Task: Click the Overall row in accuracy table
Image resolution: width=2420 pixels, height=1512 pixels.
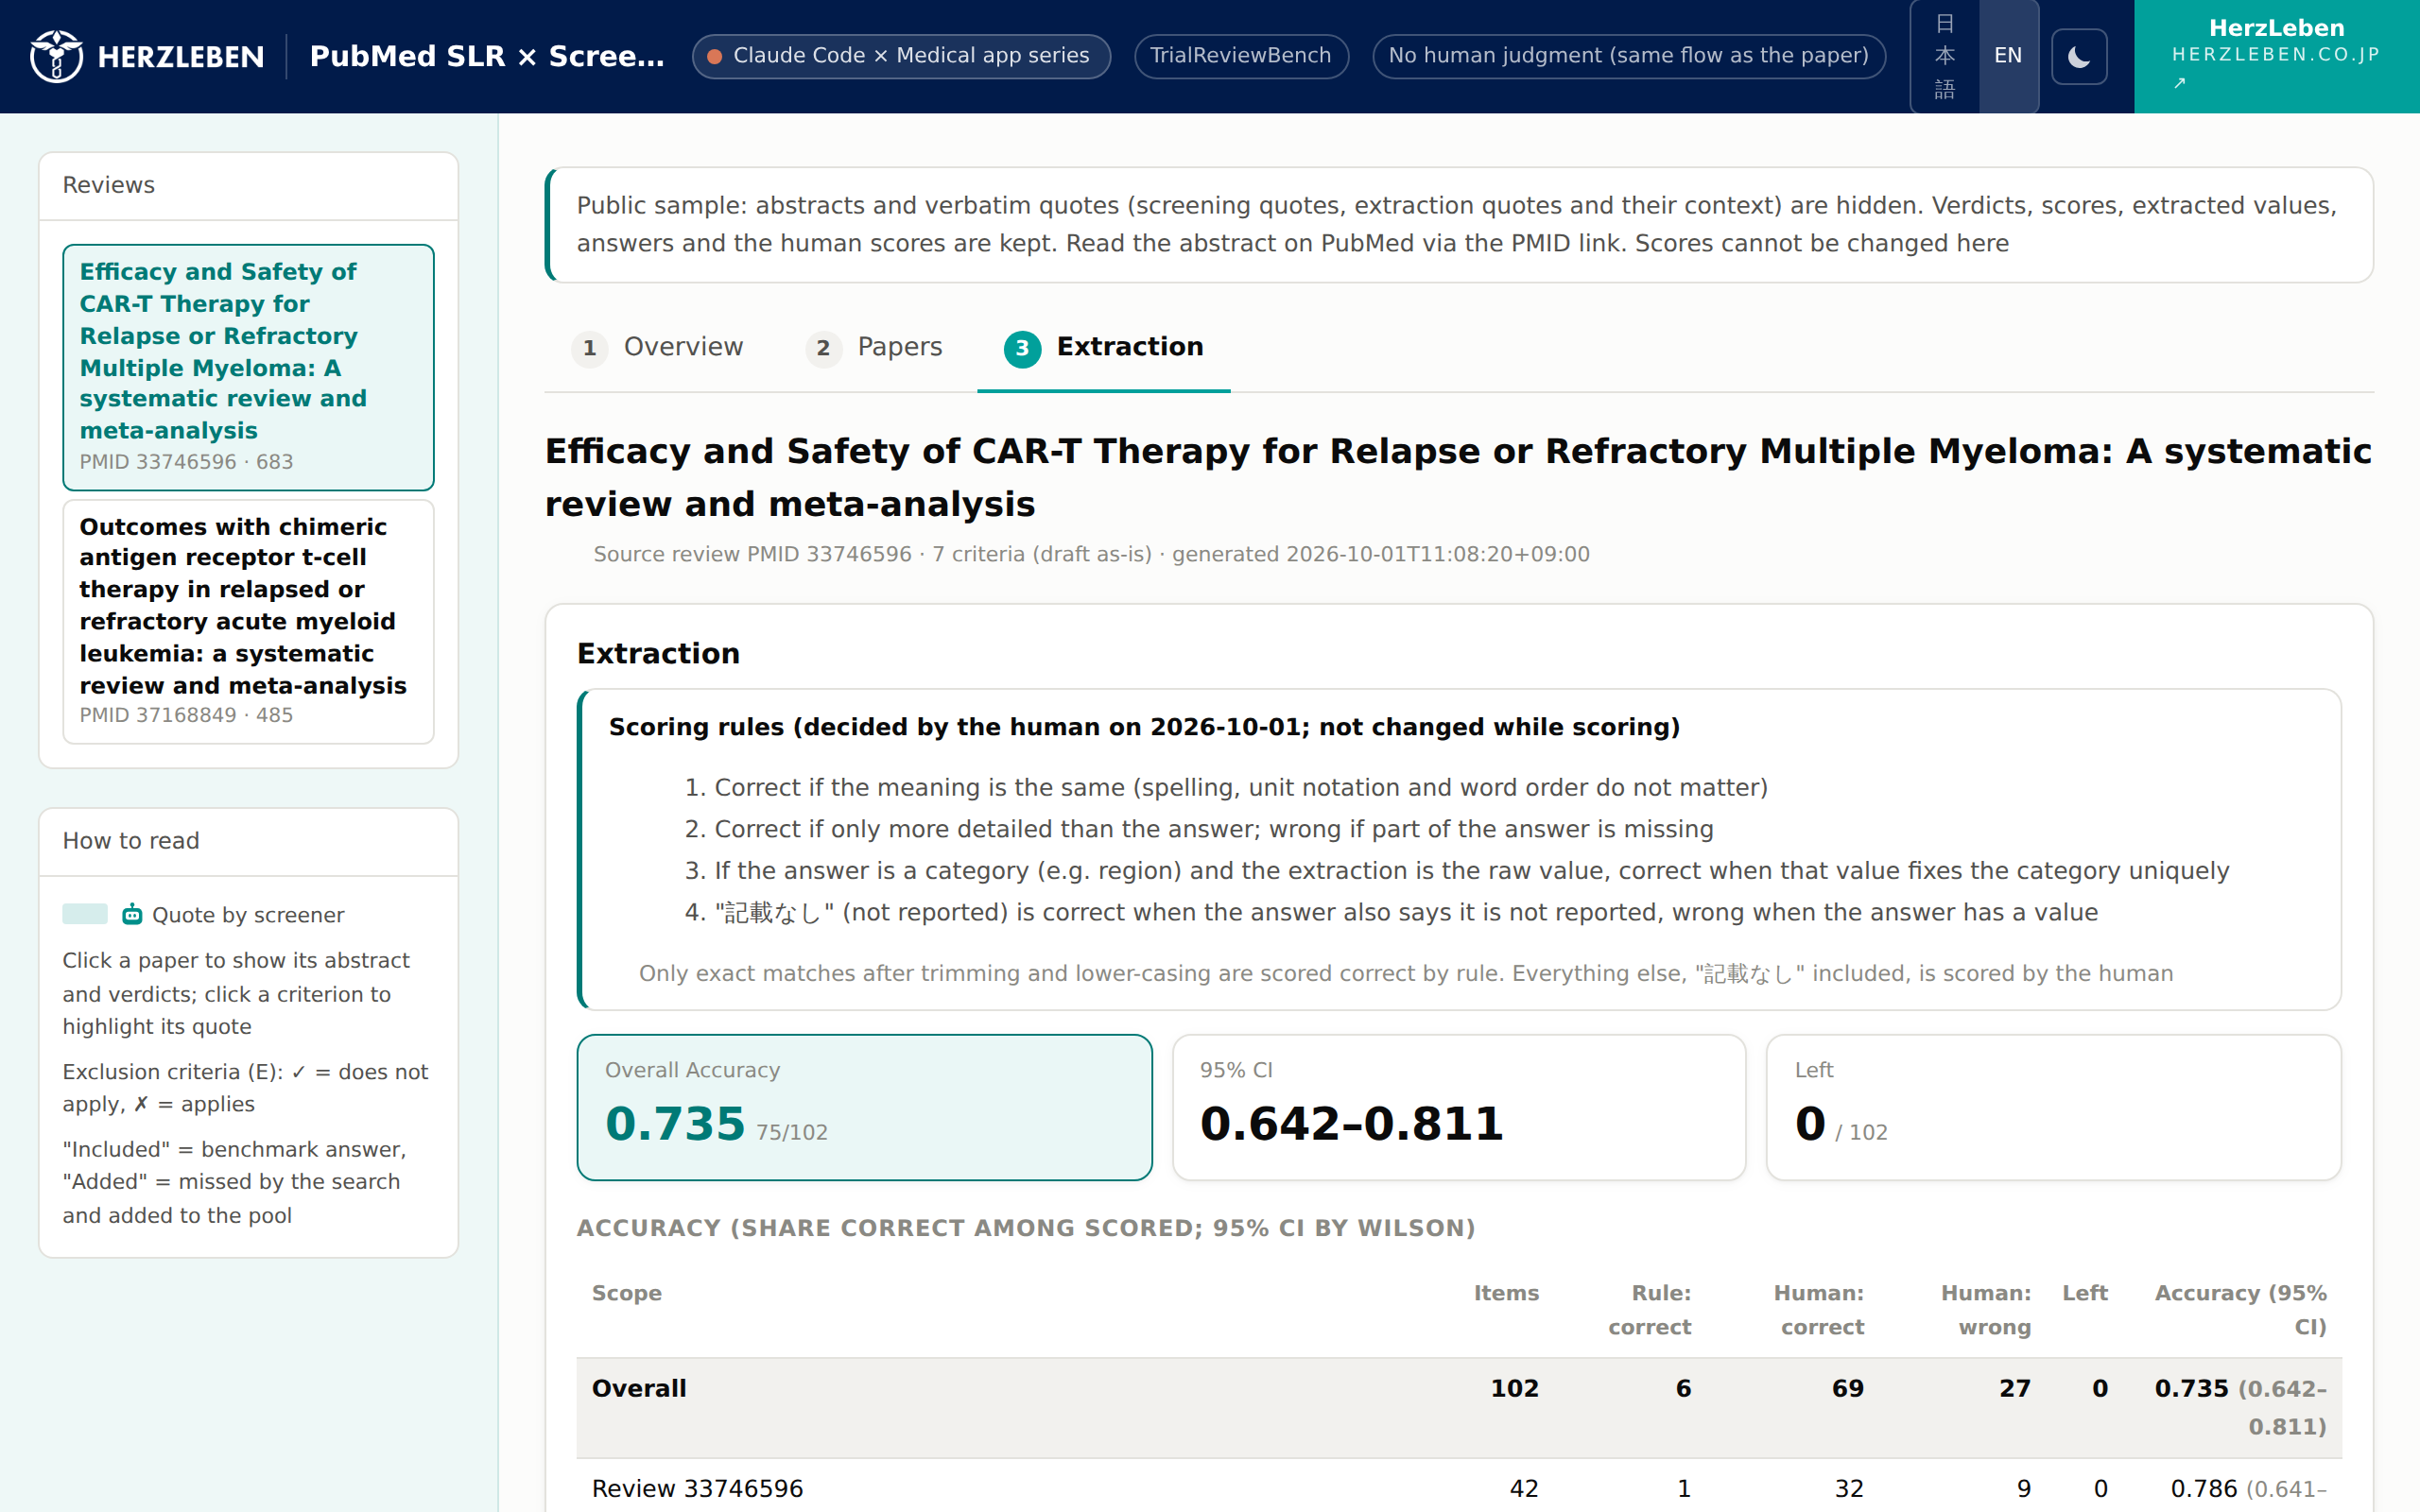Action: pyautogui.click(x=1459, y=1407)
